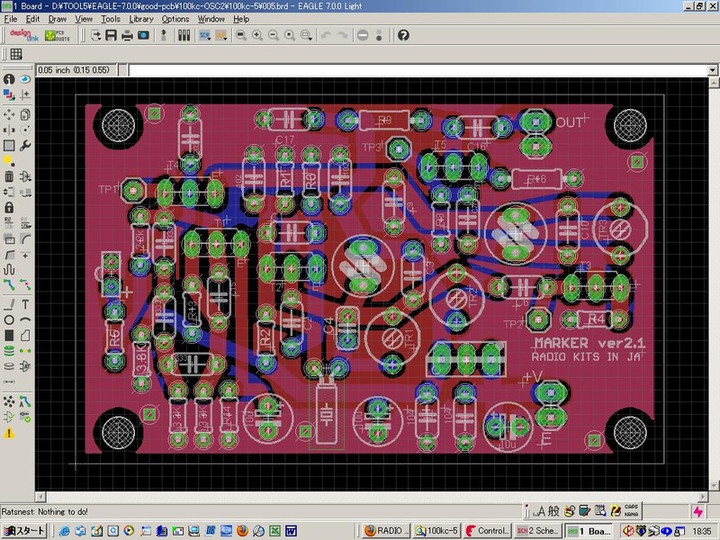The width and height of the screenshot is (720, 540).
Task: Click the Save board icon
Action: pos(111,35)
